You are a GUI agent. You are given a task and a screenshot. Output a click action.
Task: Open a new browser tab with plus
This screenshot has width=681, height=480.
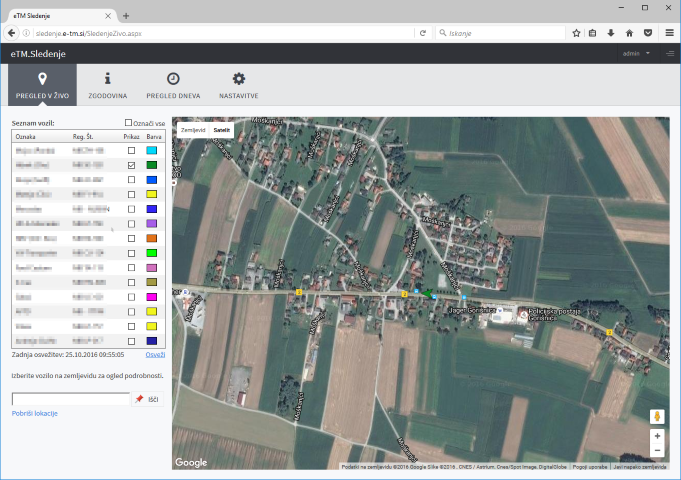click(126, 16)
